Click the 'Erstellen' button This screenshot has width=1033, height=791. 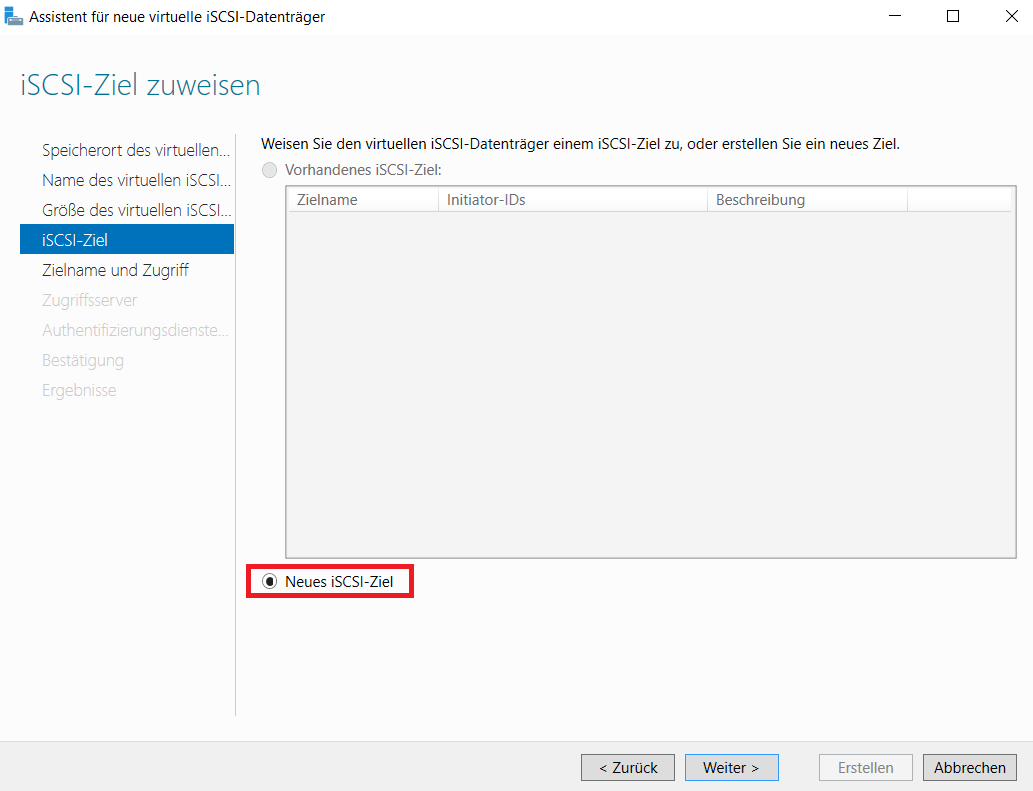click(x=865, y=768)
